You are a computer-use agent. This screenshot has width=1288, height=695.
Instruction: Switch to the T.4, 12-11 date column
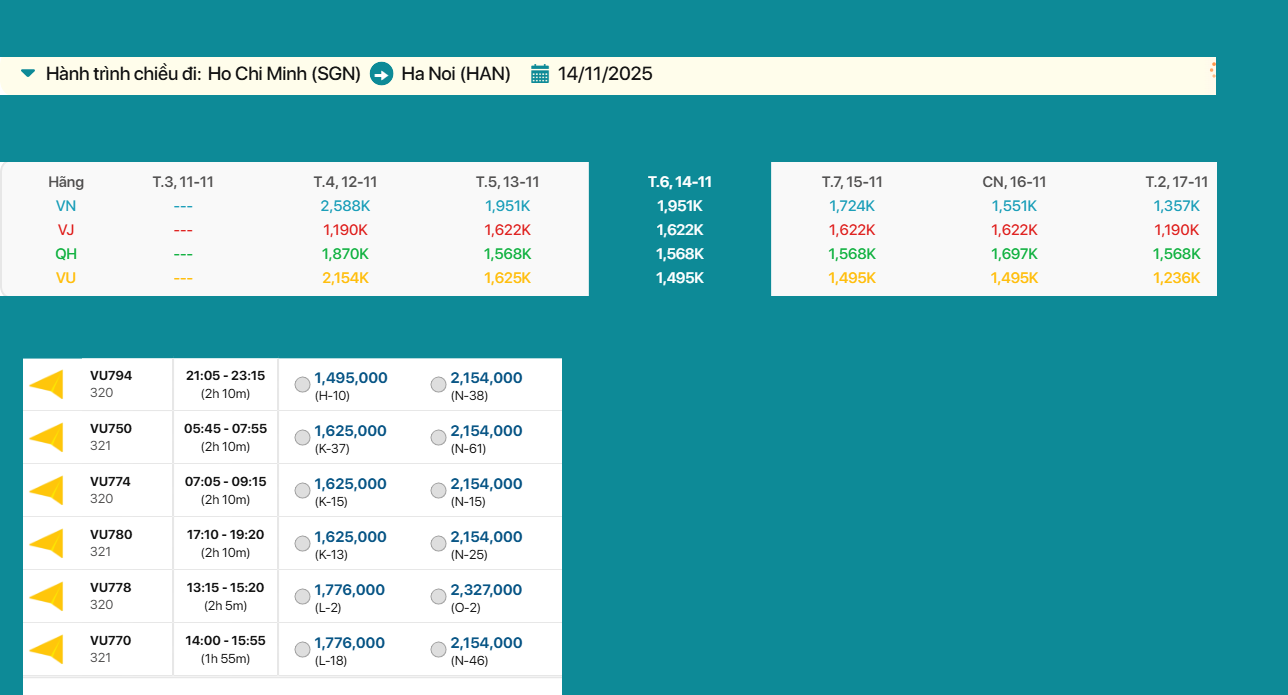click(x=345, y=182)
